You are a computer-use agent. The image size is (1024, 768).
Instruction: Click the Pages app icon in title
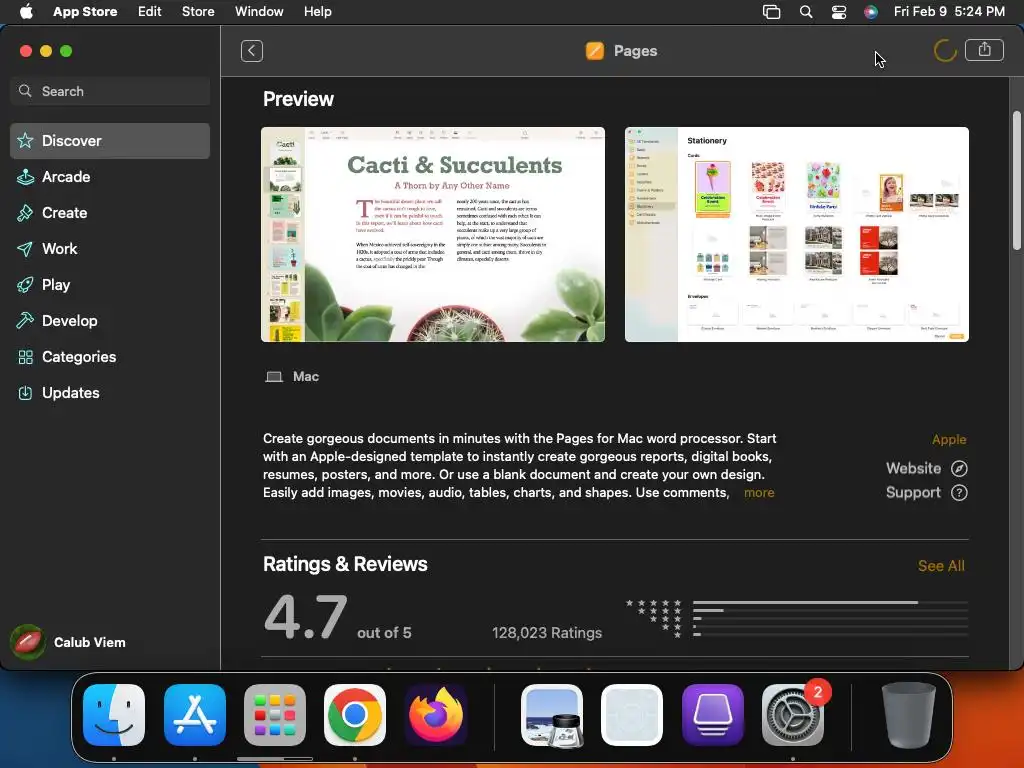(594, 51)
